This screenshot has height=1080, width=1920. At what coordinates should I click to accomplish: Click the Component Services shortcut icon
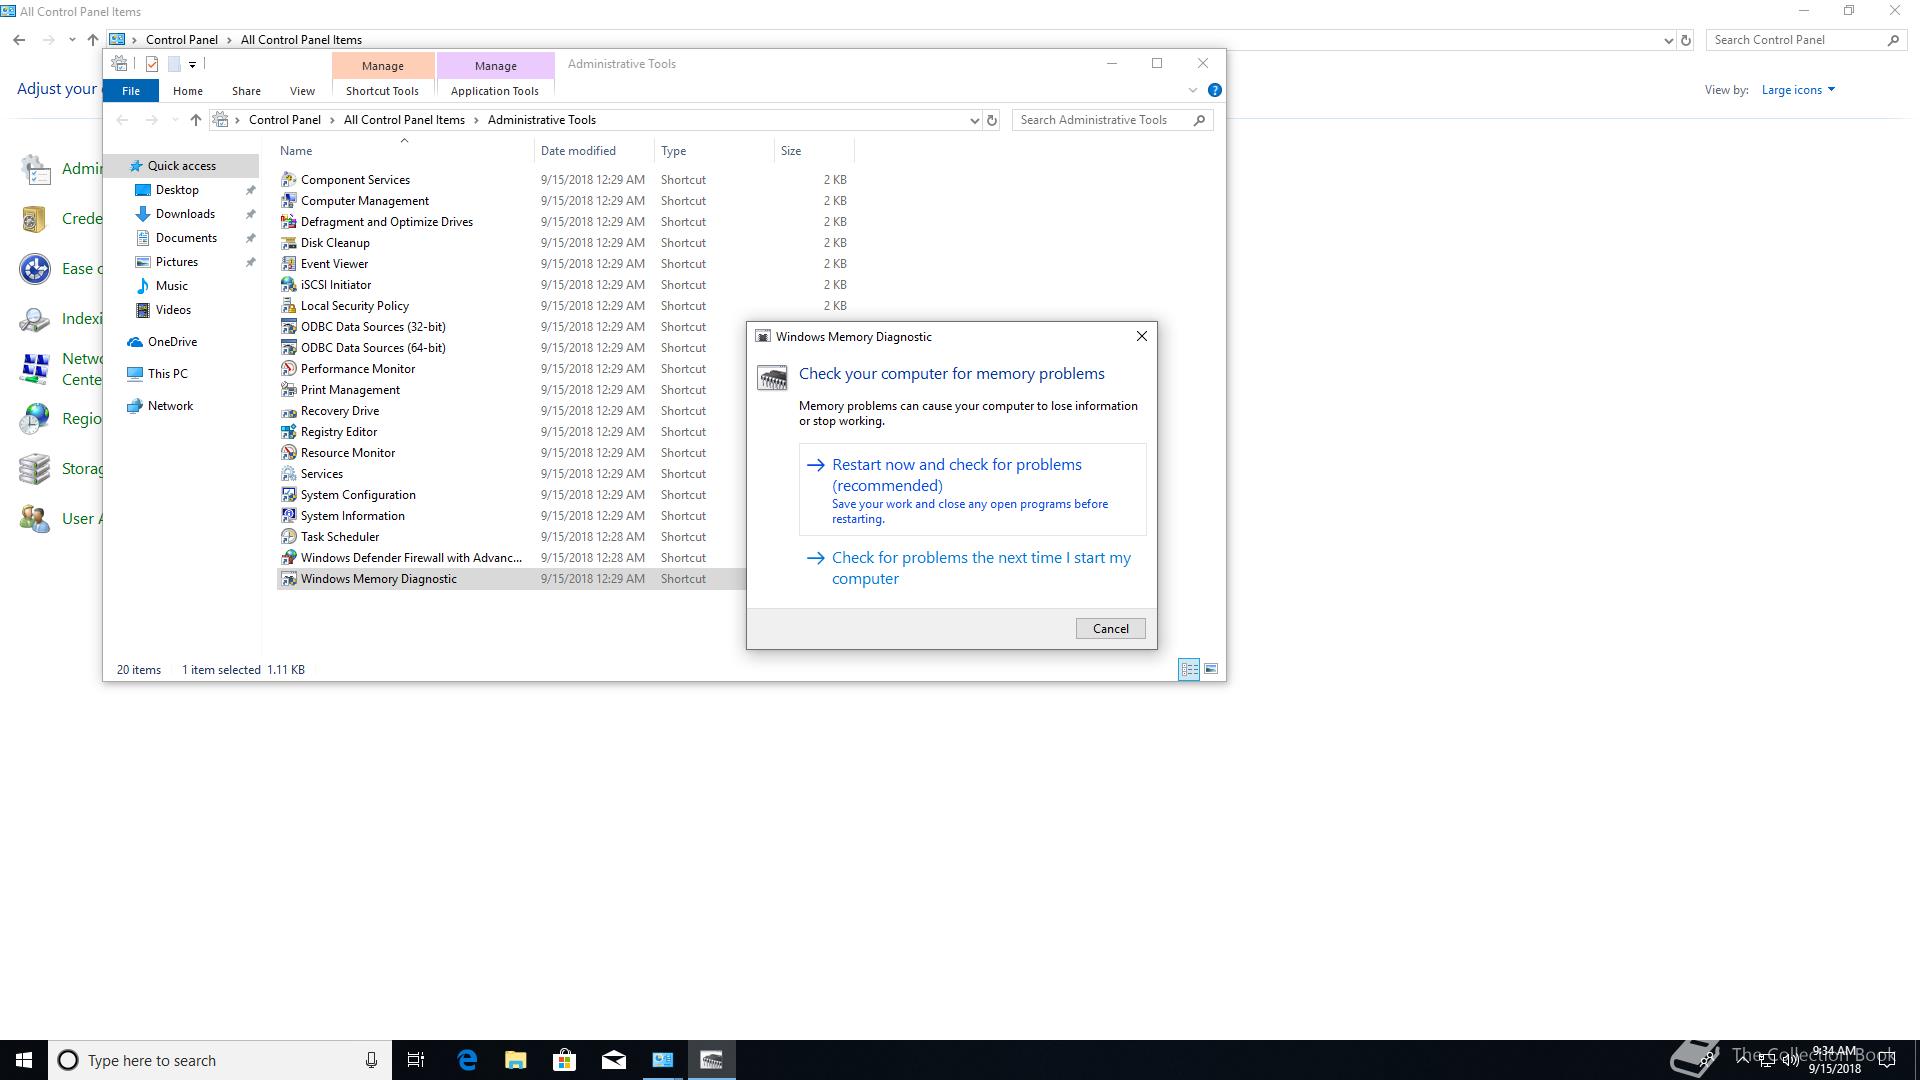[x=289, y=180]
